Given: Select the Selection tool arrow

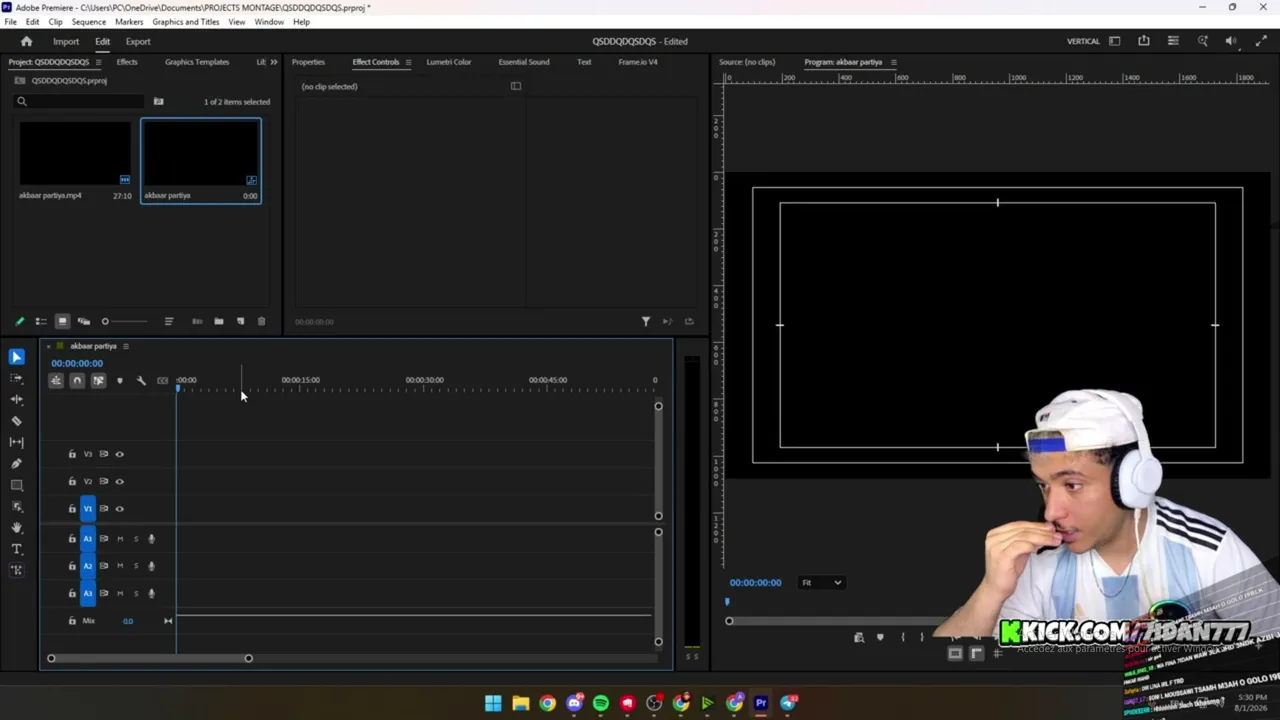Looking at the screenshot, I should coord(16,357).
